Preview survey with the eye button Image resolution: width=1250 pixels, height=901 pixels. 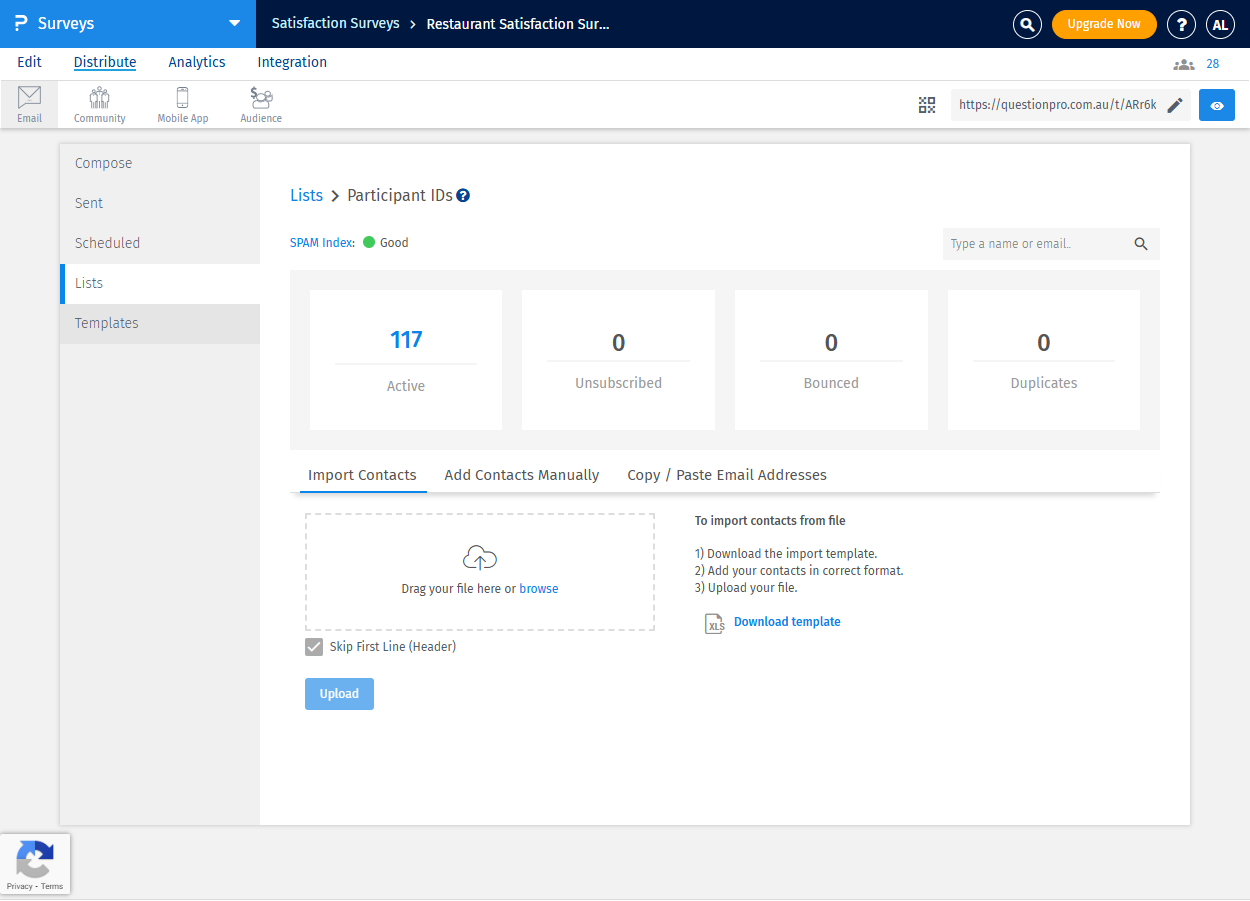1216,105
